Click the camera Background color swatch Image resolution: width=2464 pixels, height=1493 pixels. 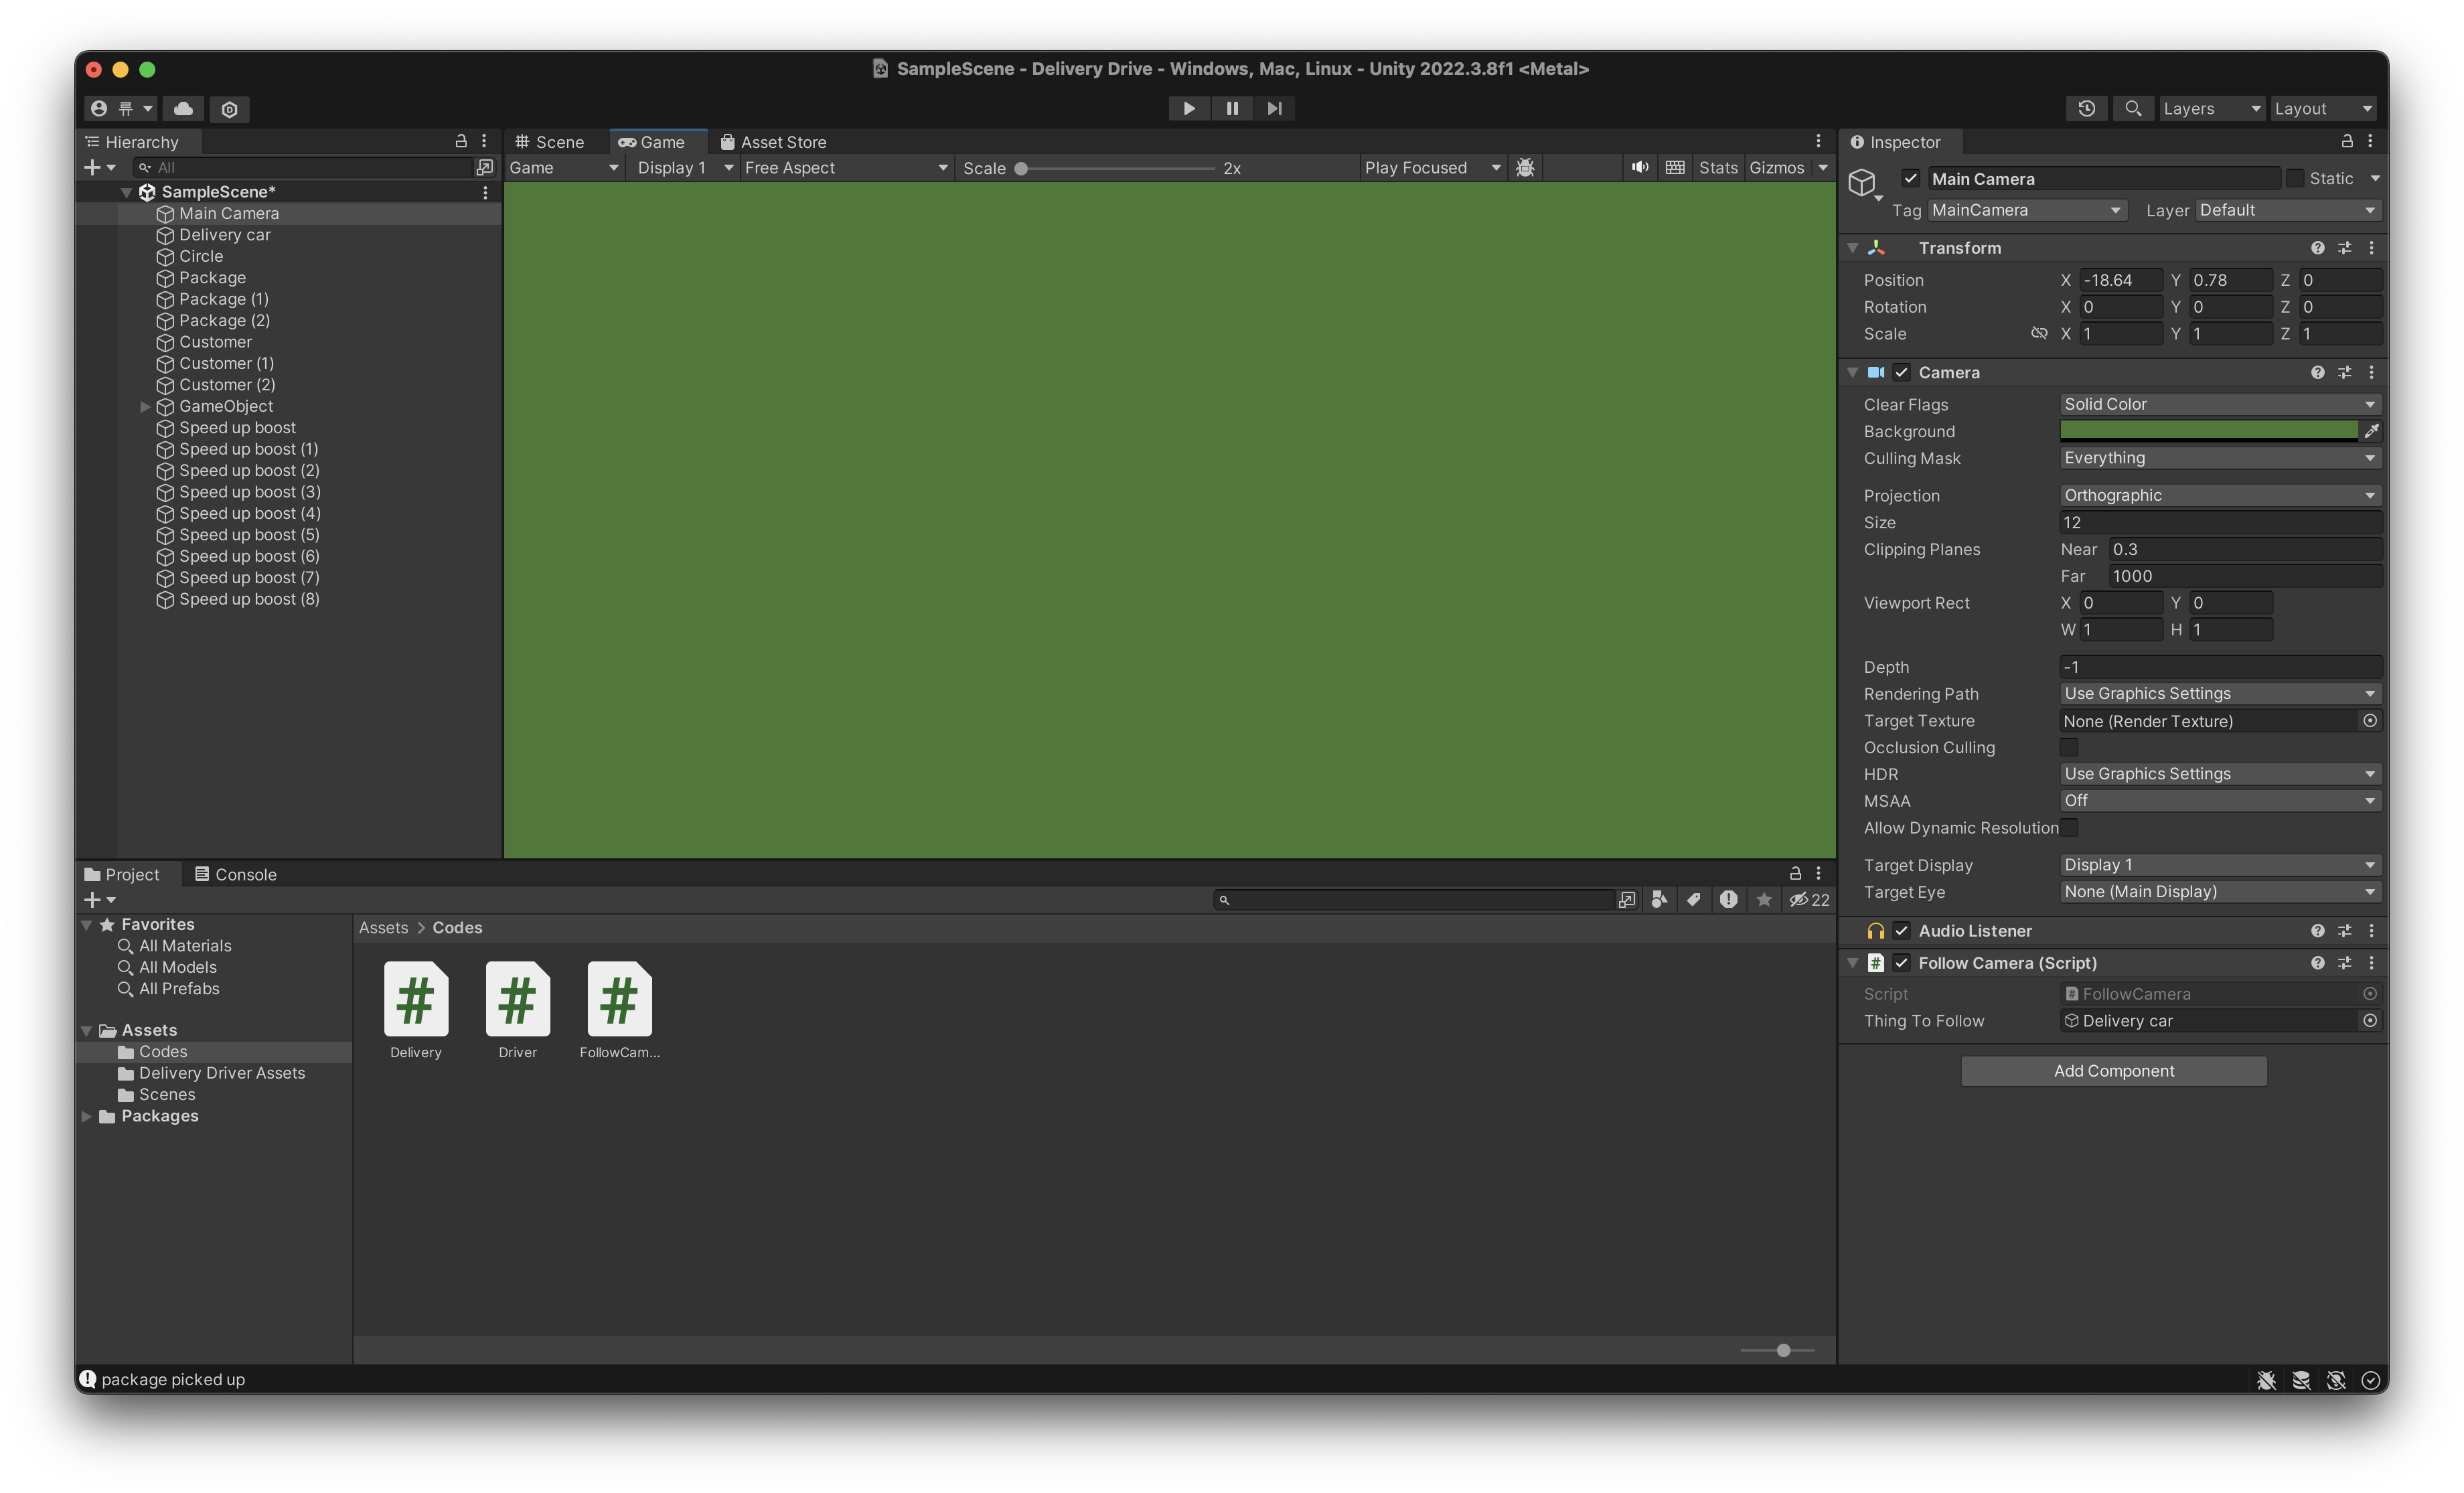click(2208, 431)
